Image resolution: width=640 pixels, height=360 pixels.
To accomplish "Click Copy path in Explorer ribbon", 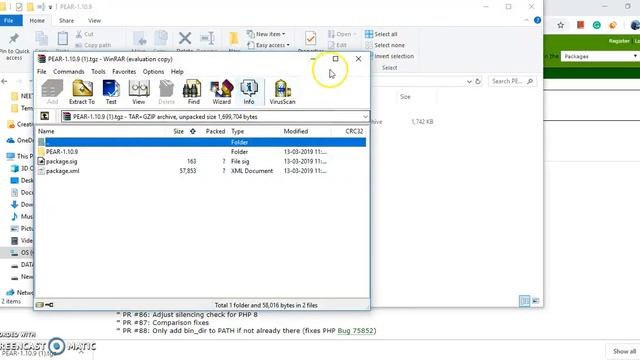I will 93,45.
